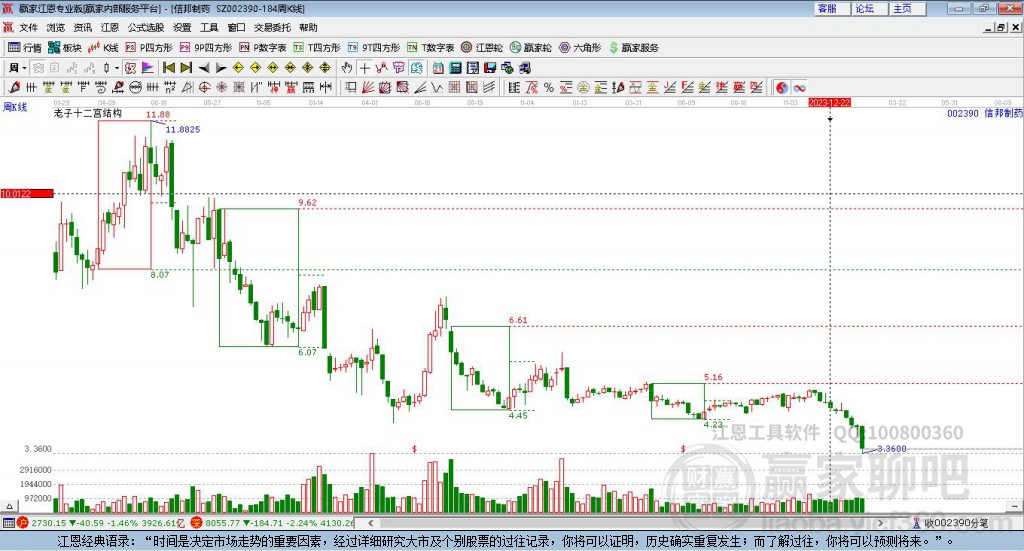Open the 江恩轮 Gann wheel tool
1024x551 pixels.
pos(482,48)
